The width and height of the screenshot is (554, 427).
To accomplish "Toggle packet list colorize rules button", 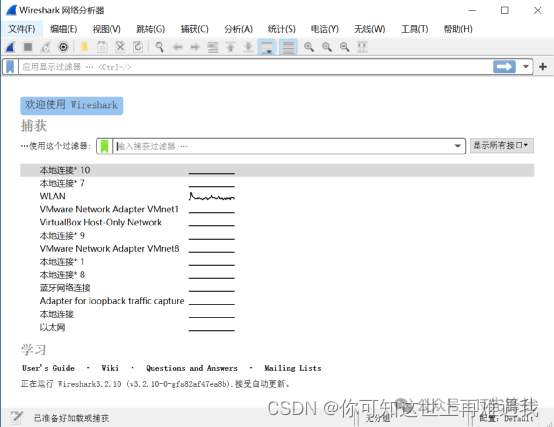I will tap(288, 47).
